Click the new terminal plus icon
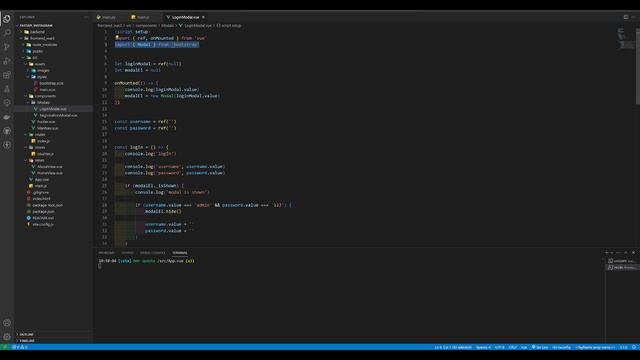The height and width of the screenshot is (360, 640). click(607, 253)
